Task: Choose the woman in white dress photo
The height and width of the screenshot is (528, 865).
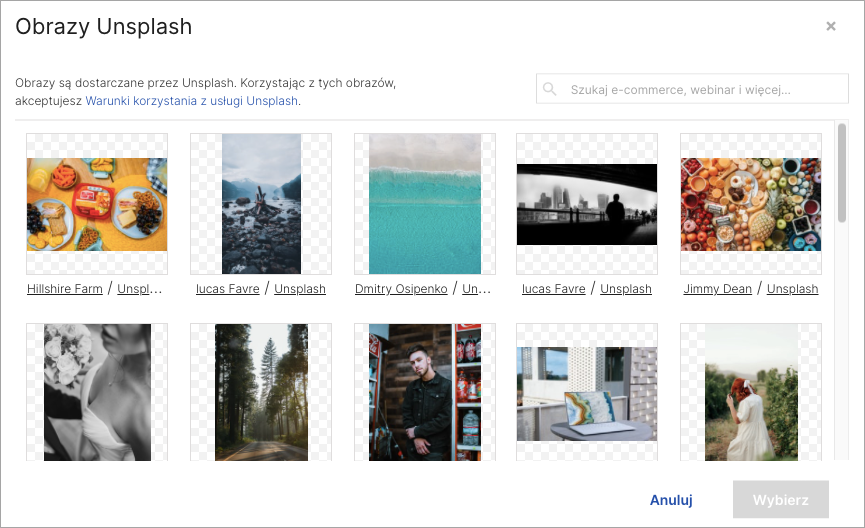Action: [x=751, y=392]
